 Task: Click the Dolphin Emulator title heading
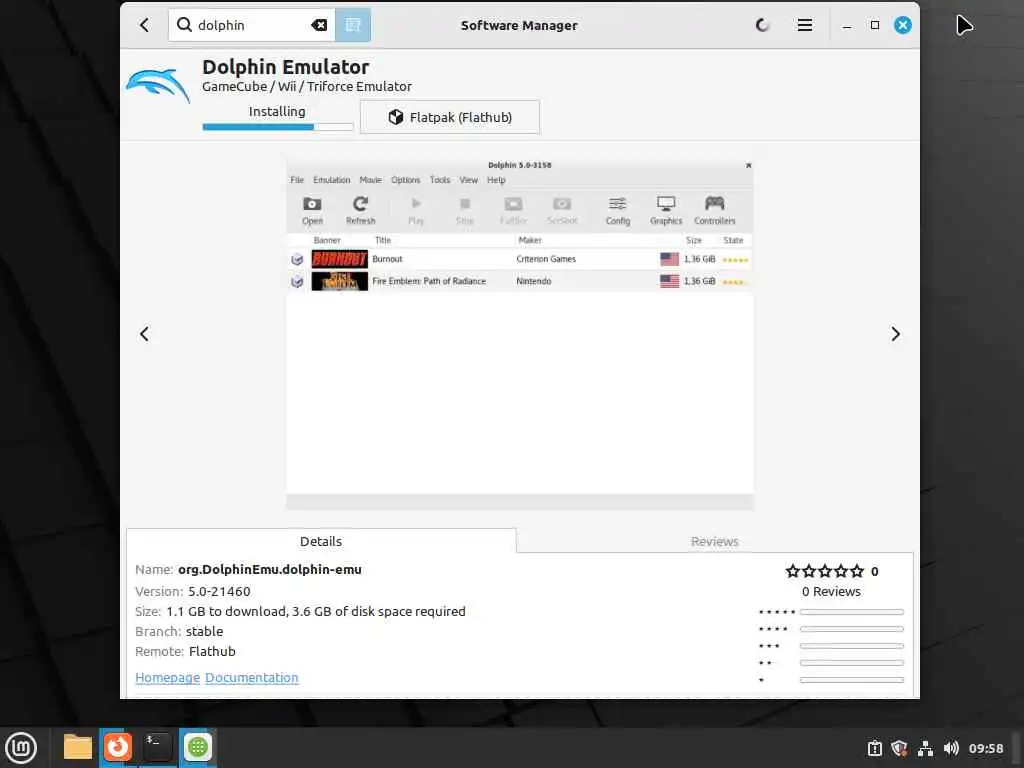tap(285, 67)
